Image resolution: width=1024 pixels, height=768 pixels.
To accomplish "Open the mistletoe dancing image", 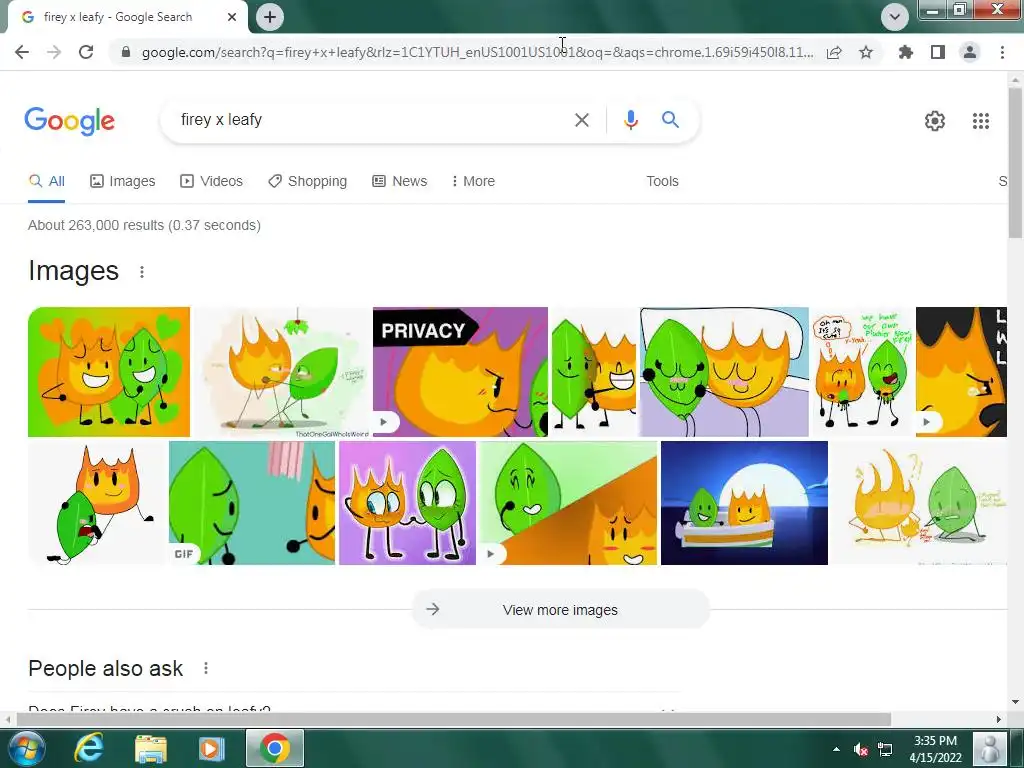I will (281, 372).
